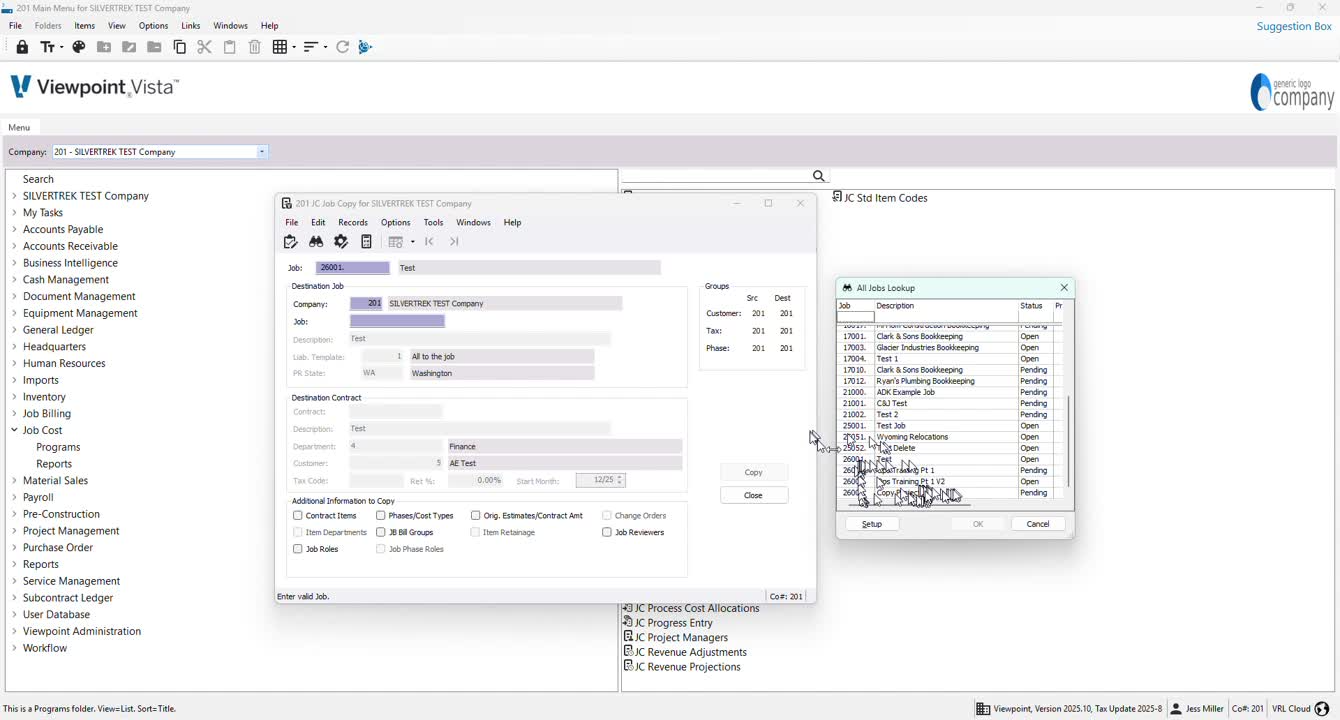Click the remove folder icon

point(154,47)
